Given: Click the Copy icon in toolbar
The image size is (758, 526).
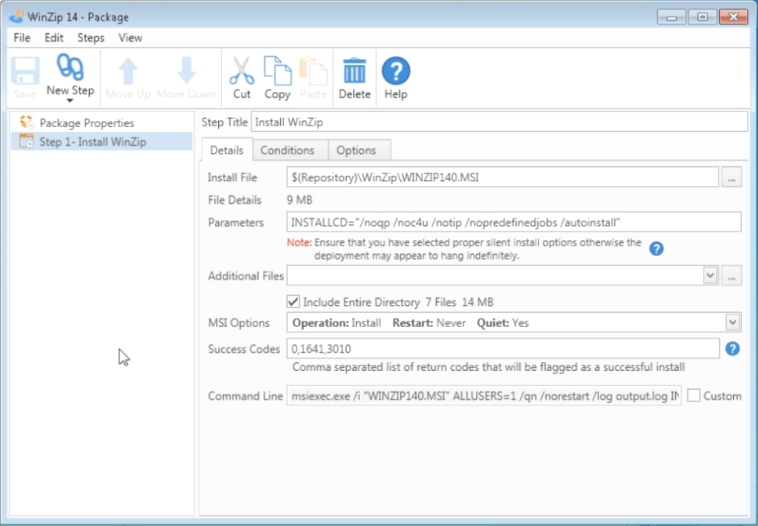Looking at the screenshot, I should click(277, 71).
